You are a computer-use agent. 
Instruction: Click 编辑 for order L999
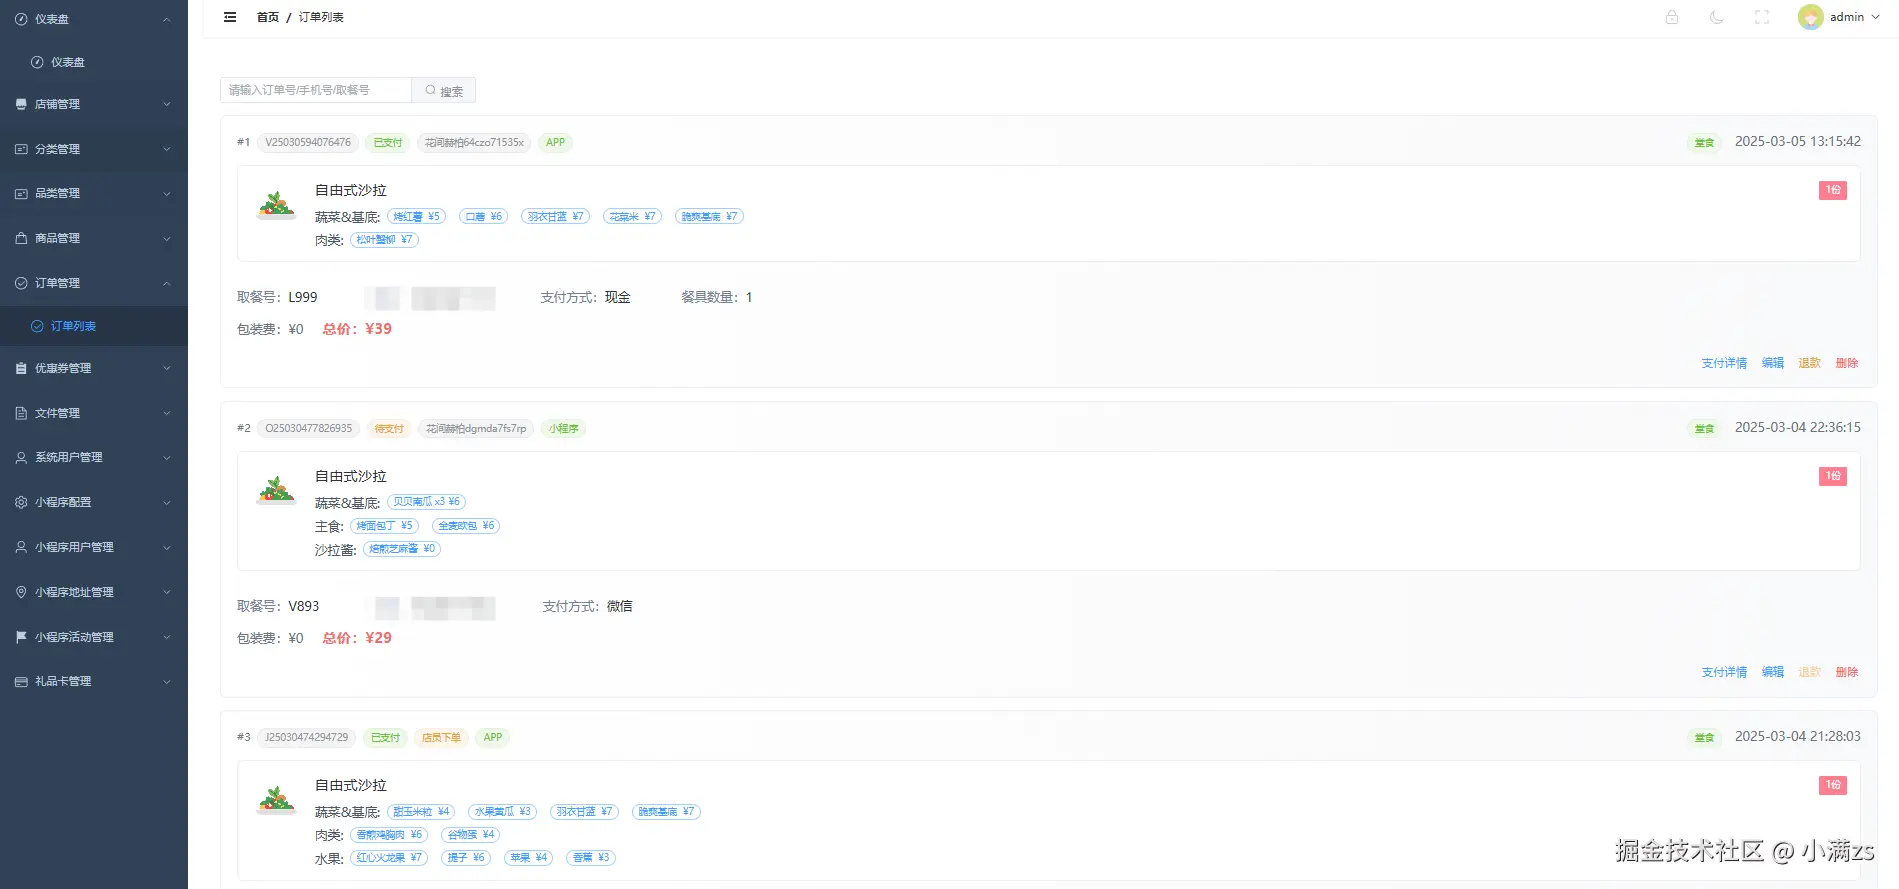point(1773,363)
